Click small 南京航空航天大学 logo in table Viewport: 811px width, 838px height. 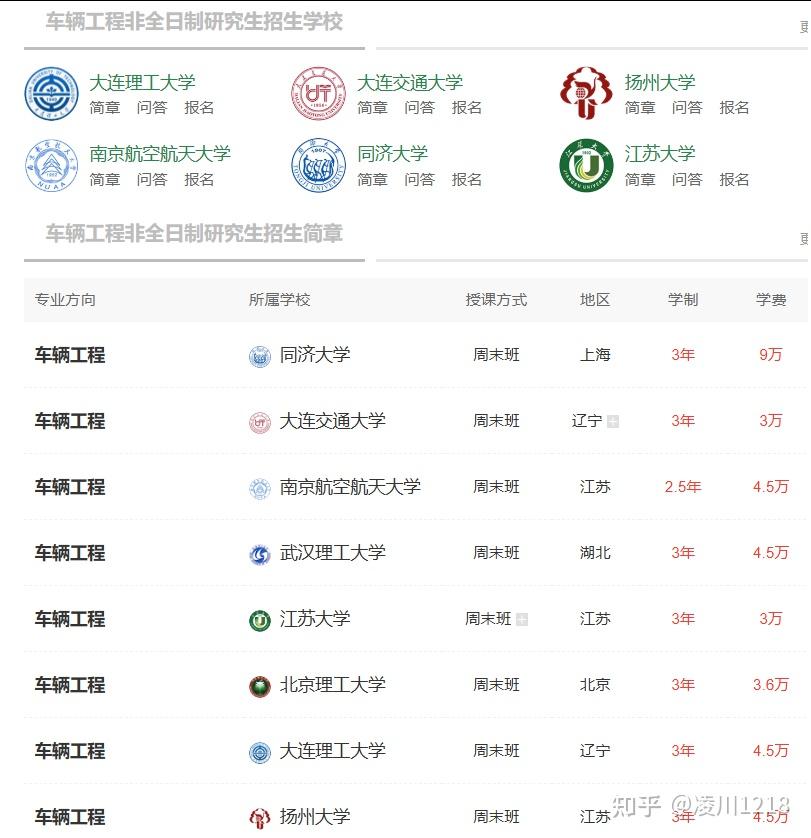tap(260, 488)
